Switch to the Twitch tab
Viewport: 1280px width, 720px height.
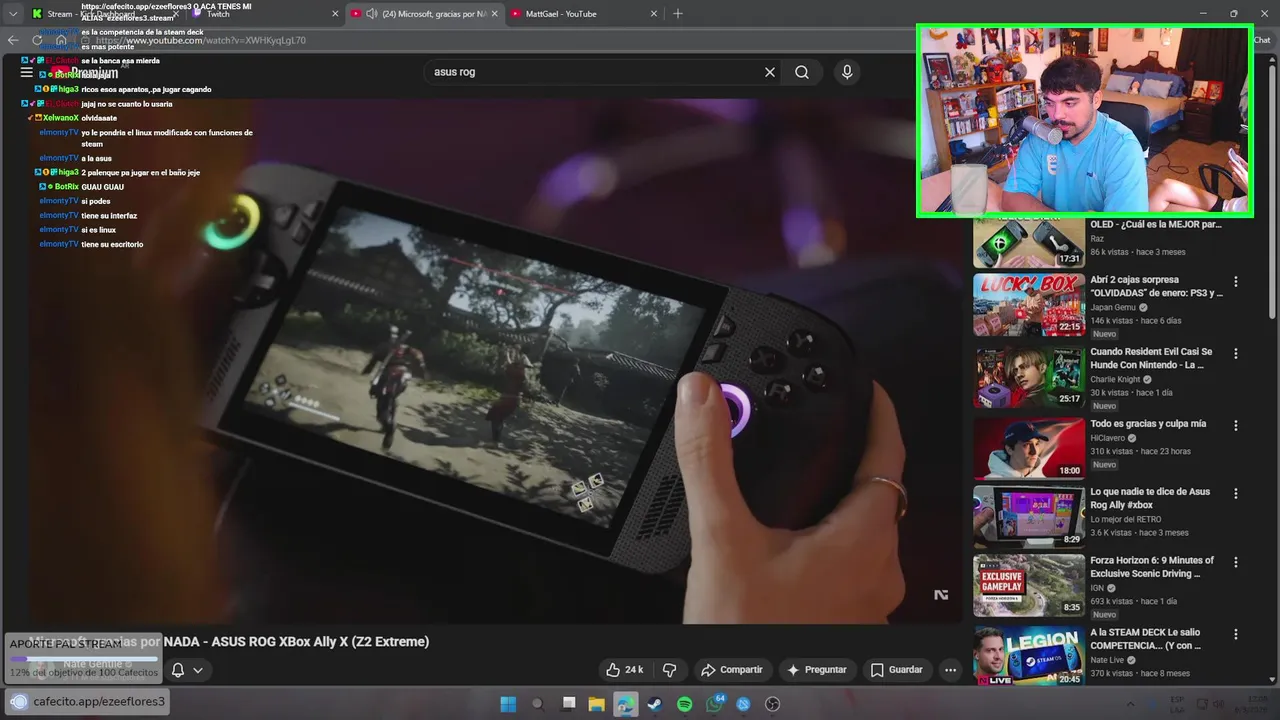click(265, 14)
